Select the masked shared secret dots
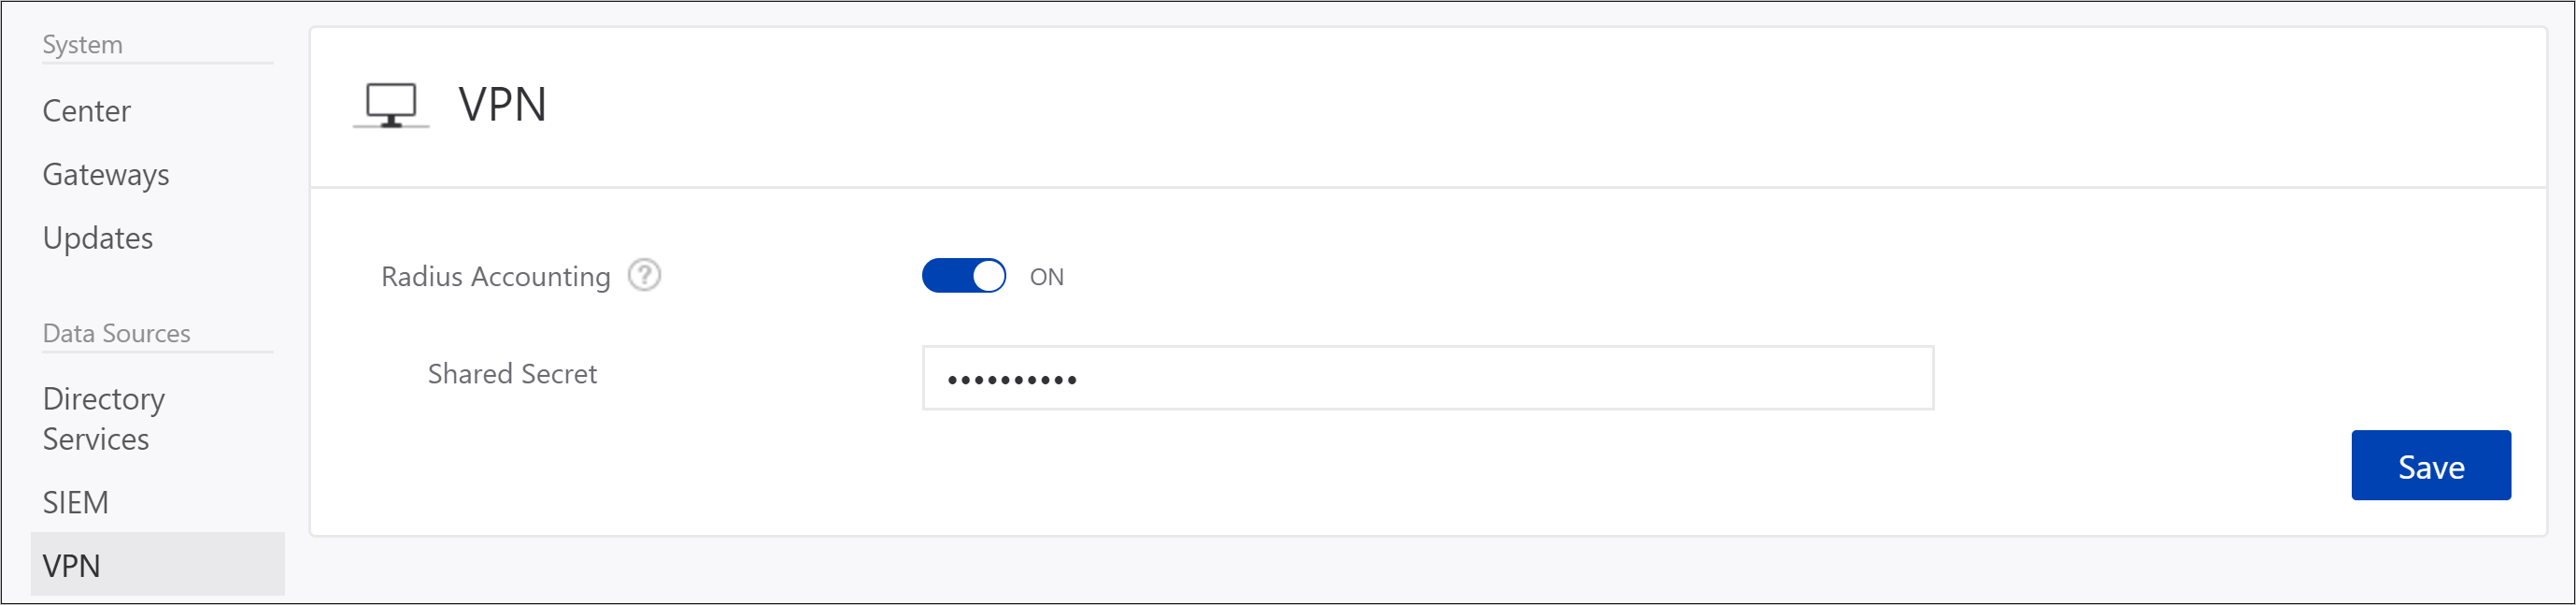 (1013, 379)
